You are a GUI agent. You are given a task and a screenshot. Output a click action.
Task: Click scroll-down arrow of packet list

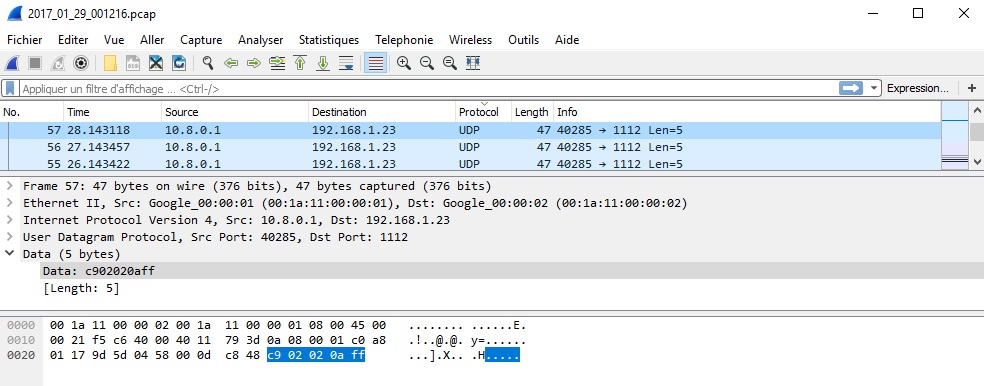pyautogui.click(x=976, y=162)
